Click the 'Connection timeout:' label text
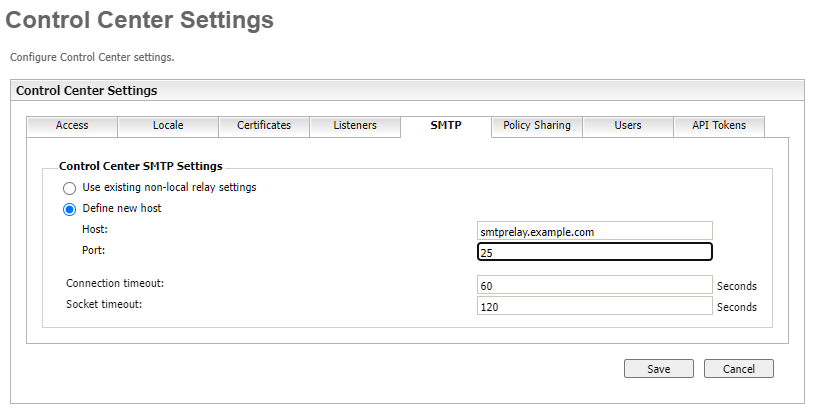 (x=115, y=284)
